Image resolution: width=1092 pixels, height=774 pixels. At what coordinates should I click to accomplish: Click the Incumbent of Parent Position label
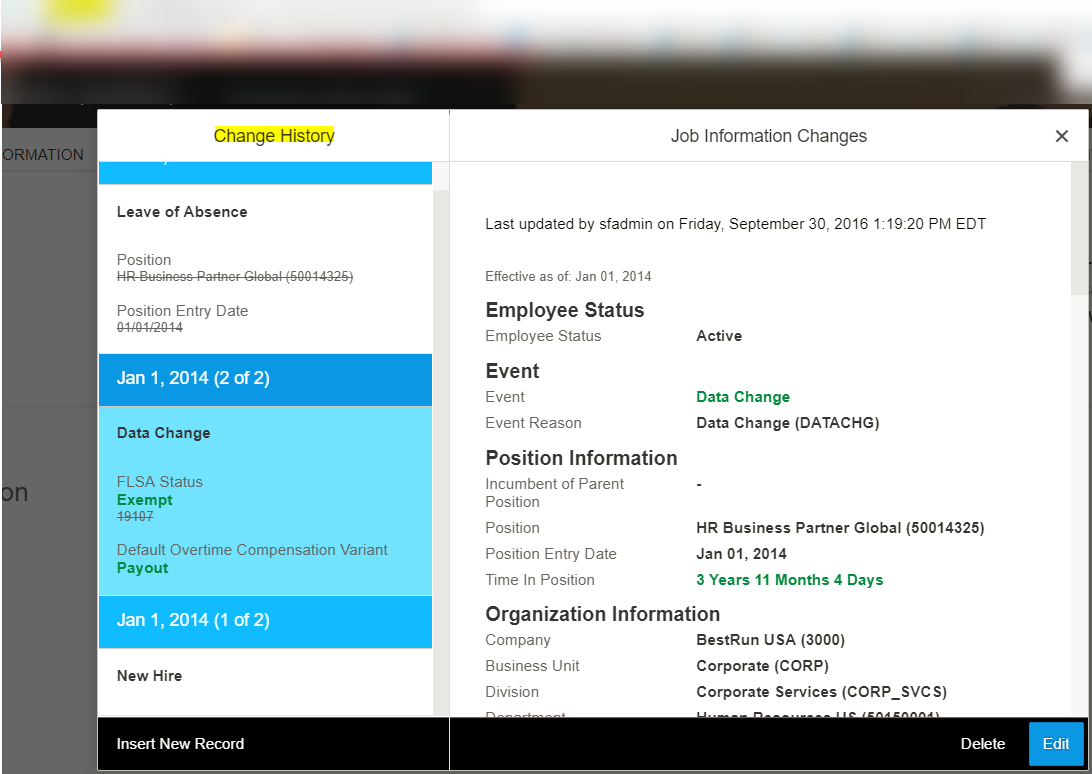pos(554,493)
